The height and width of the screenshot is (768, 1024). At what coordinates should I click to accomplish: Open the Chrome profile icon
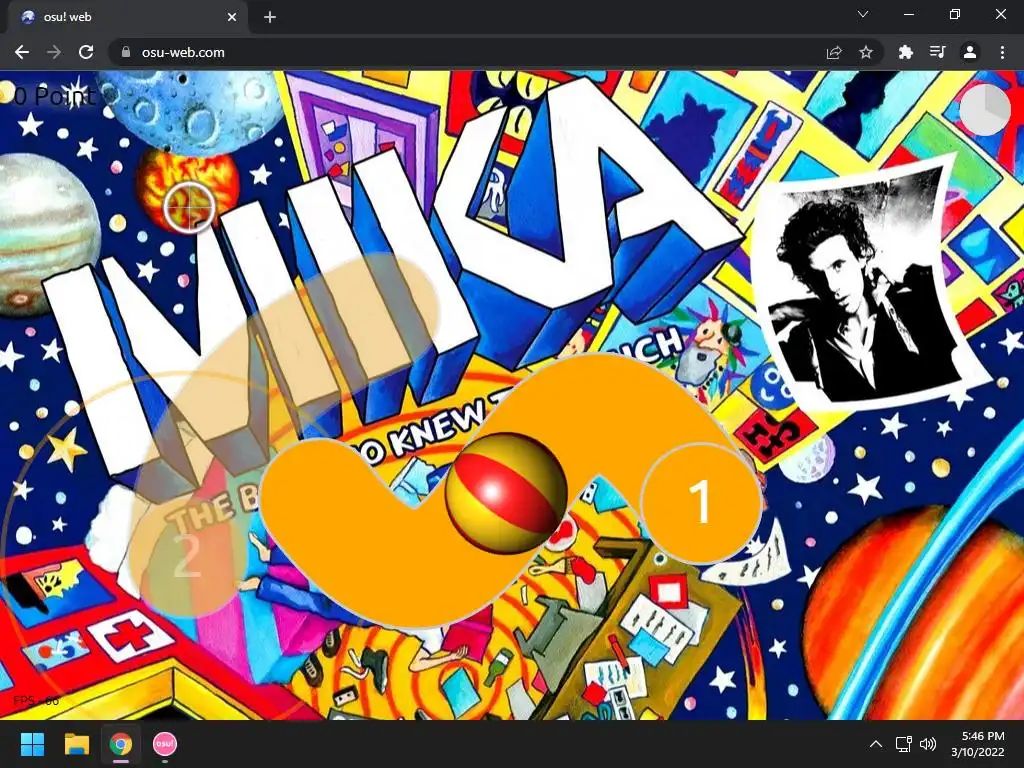pos(970,52)
